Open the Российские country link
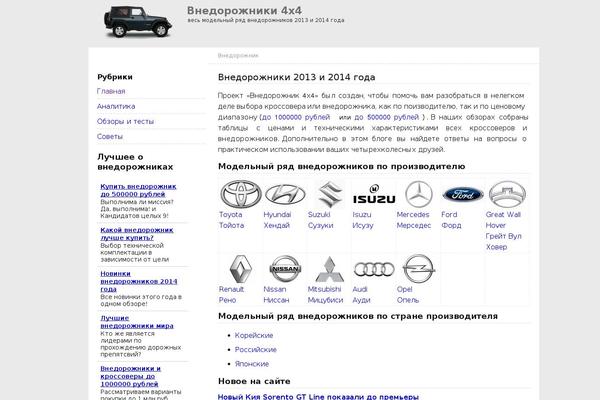600x400 pixels. click(x=256, y=349)
